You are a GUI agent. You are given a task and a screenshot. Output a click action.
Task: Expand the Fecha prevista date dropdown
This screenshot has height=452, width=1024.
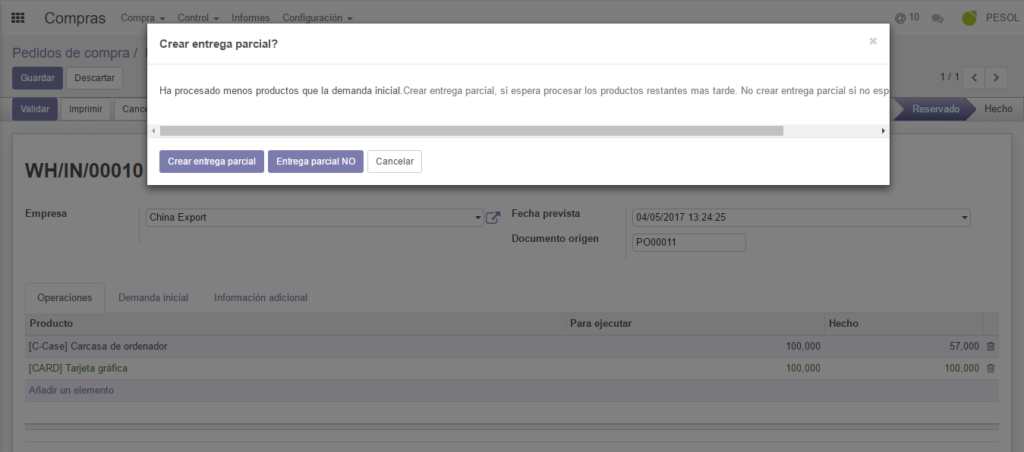964,217
